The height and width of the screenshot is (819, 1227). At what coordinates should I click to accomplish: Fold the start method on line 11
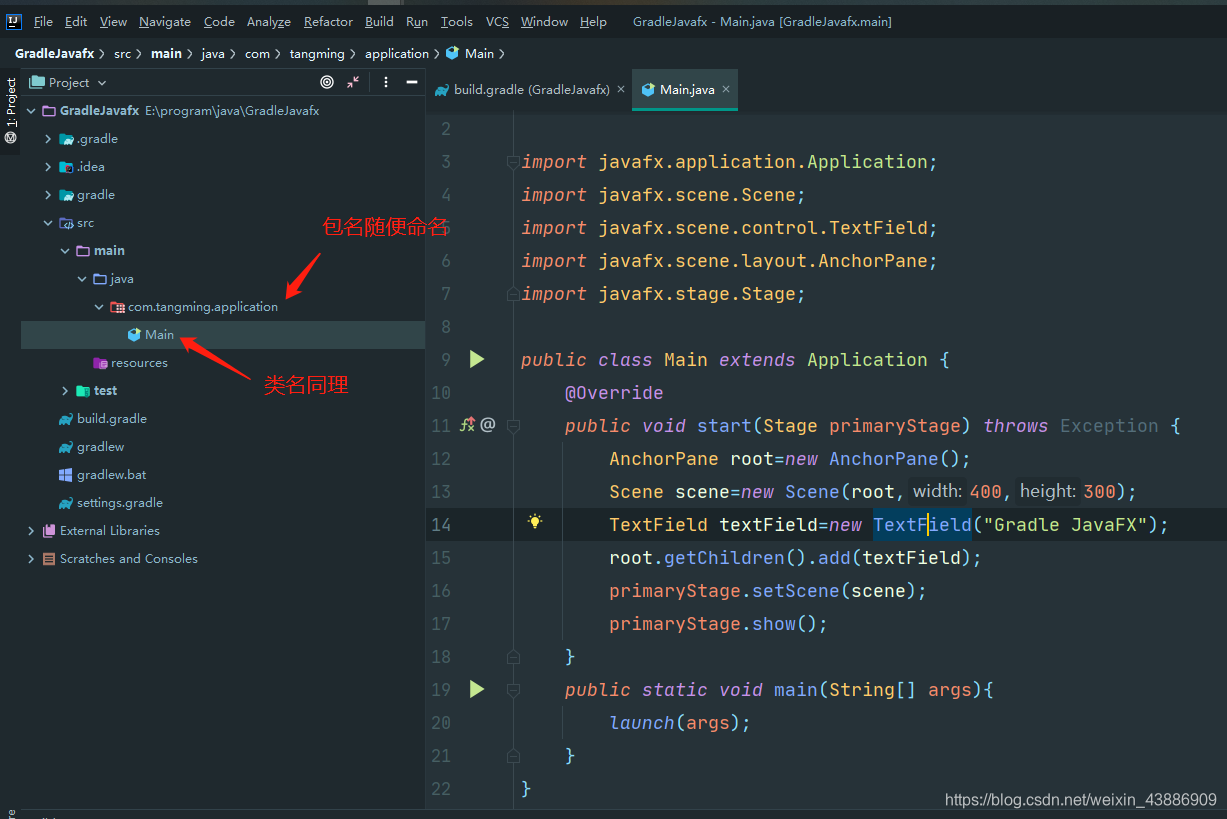(513, 425)
